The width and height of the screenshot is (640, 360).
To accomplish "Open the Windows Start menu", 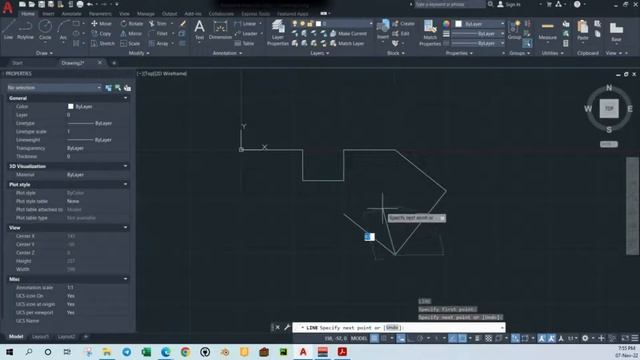I will pos(9,352).
